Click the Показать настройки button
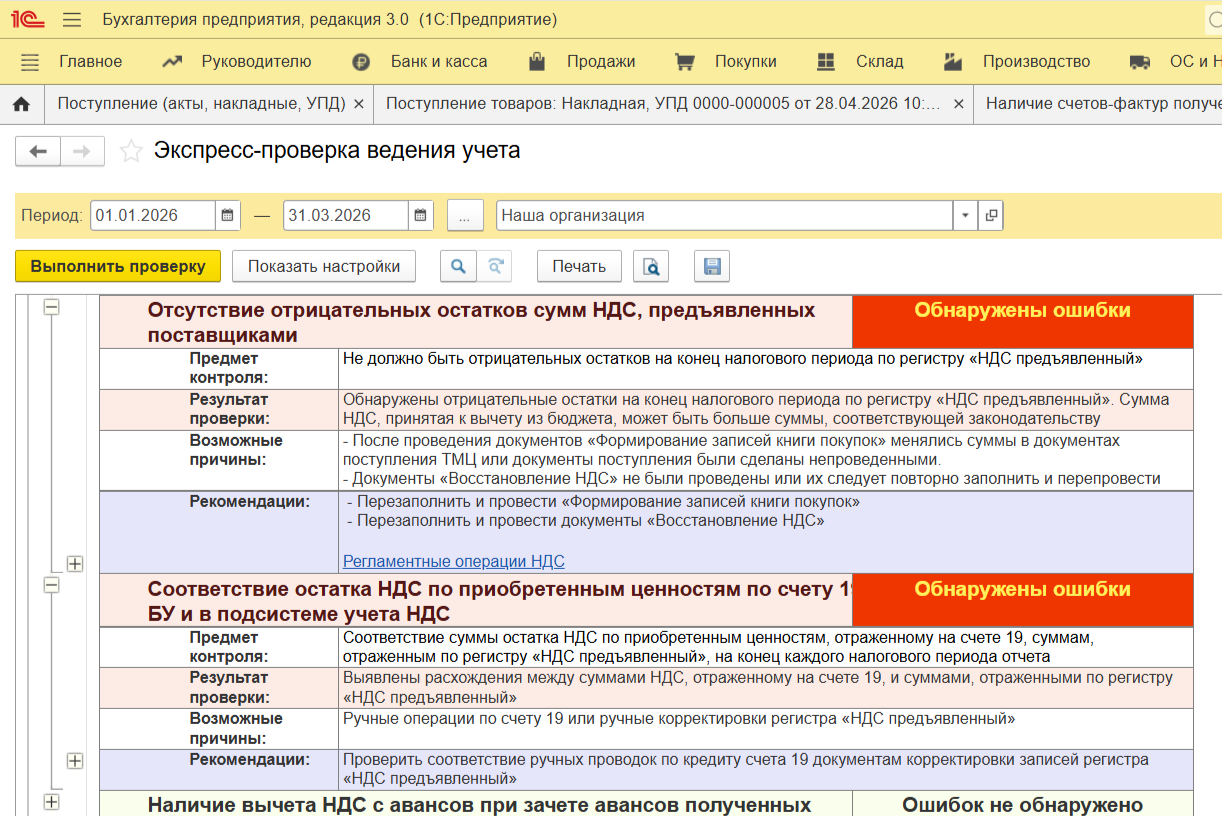 (x=324, y=266)
